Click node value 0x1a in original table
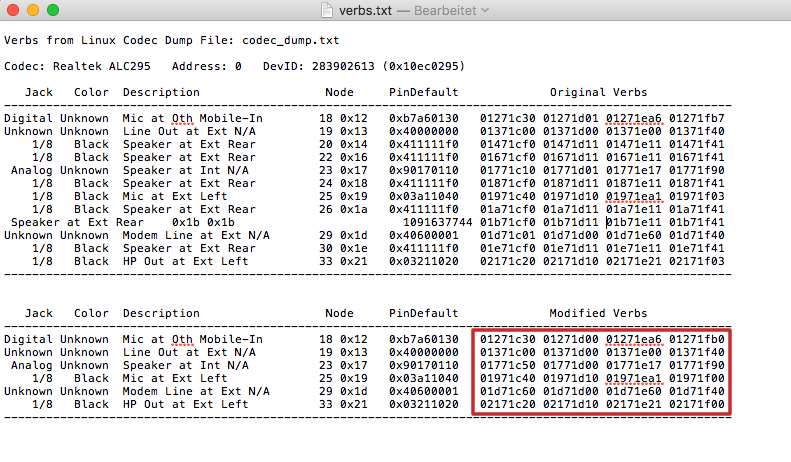The height and width of the screenshot is (462, 791). 354,209
